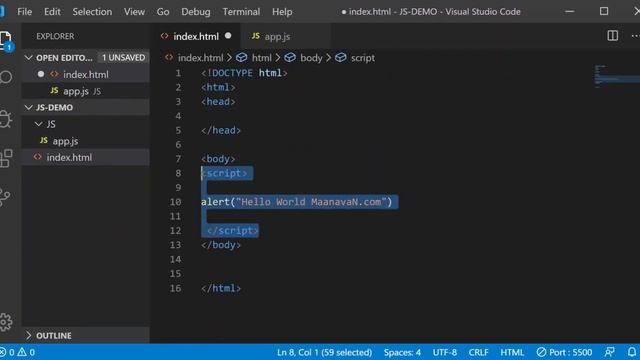Click the warnings triangle icon in status bar

(x=22, y=352)
